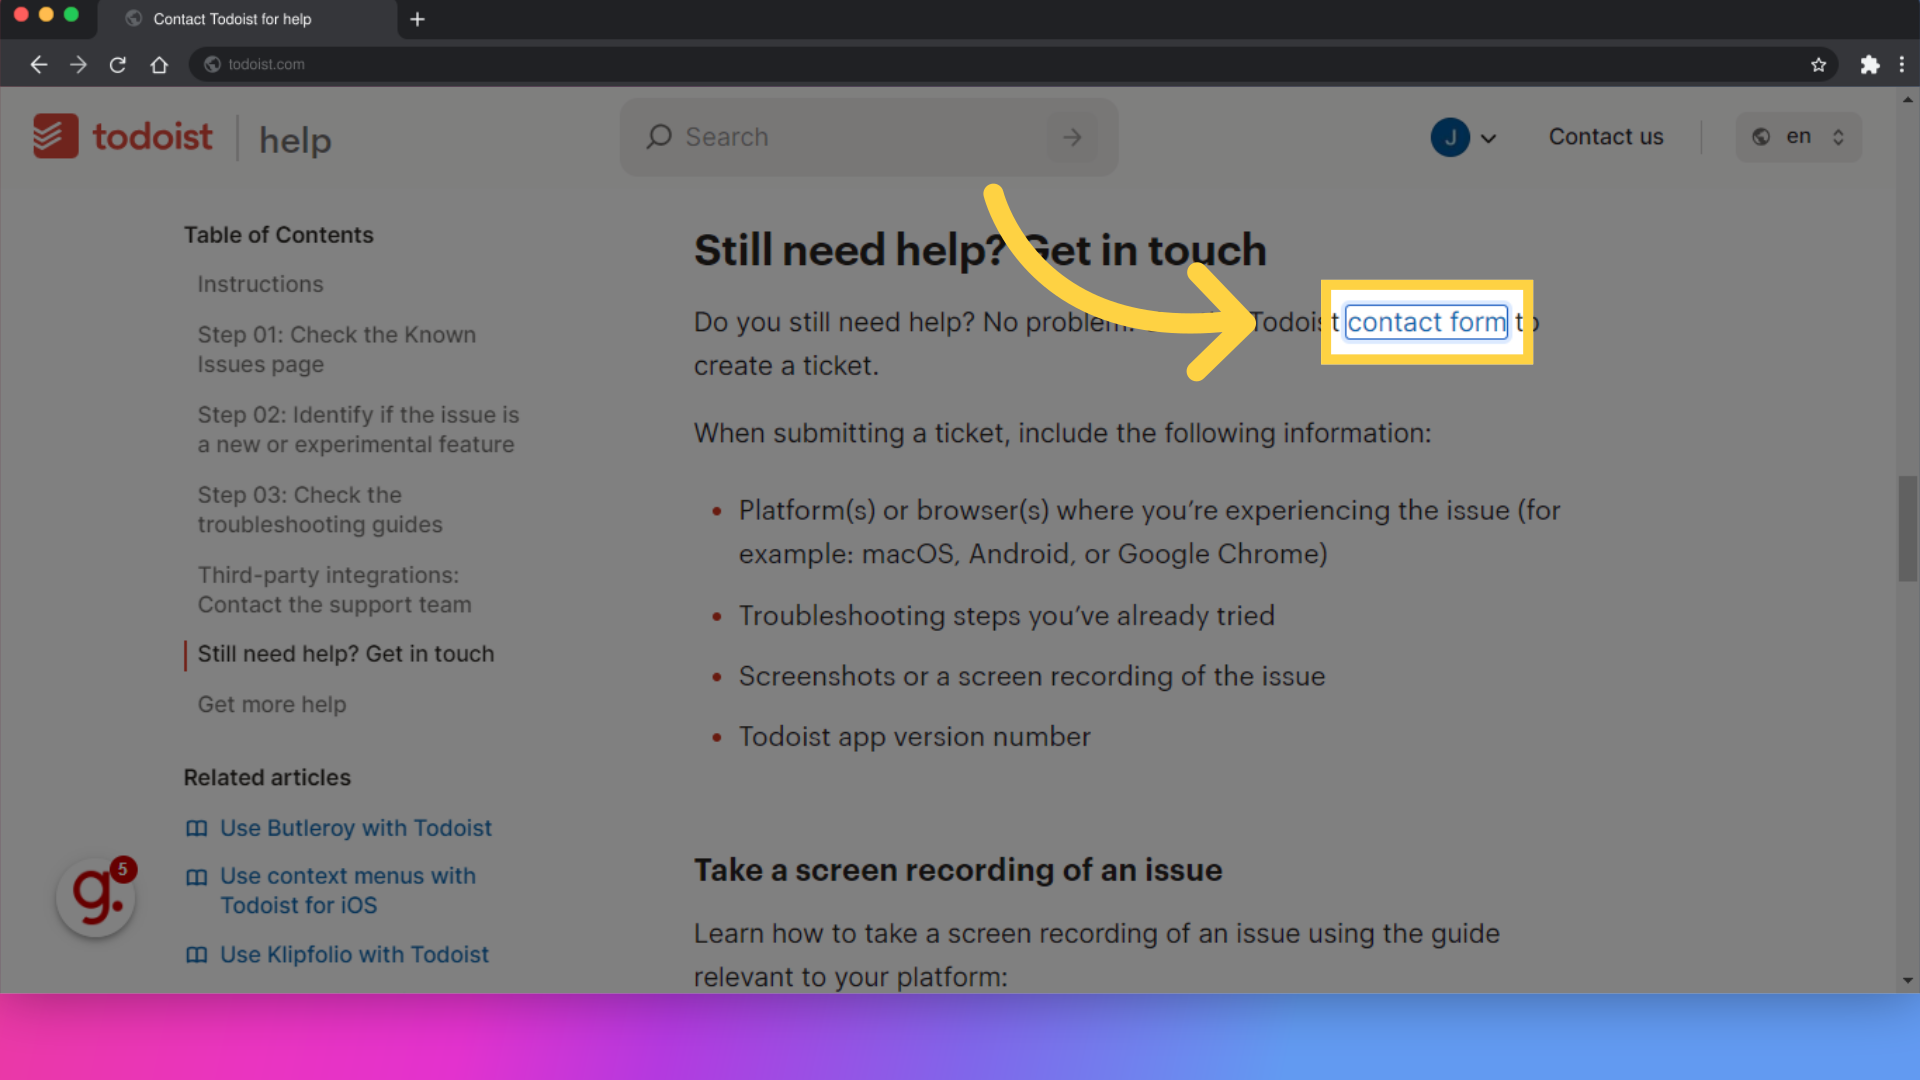Click the Take a screen recording heading
This screenshot has width=1920, height=1080.
pyautogui.click(x=958, y=870)
